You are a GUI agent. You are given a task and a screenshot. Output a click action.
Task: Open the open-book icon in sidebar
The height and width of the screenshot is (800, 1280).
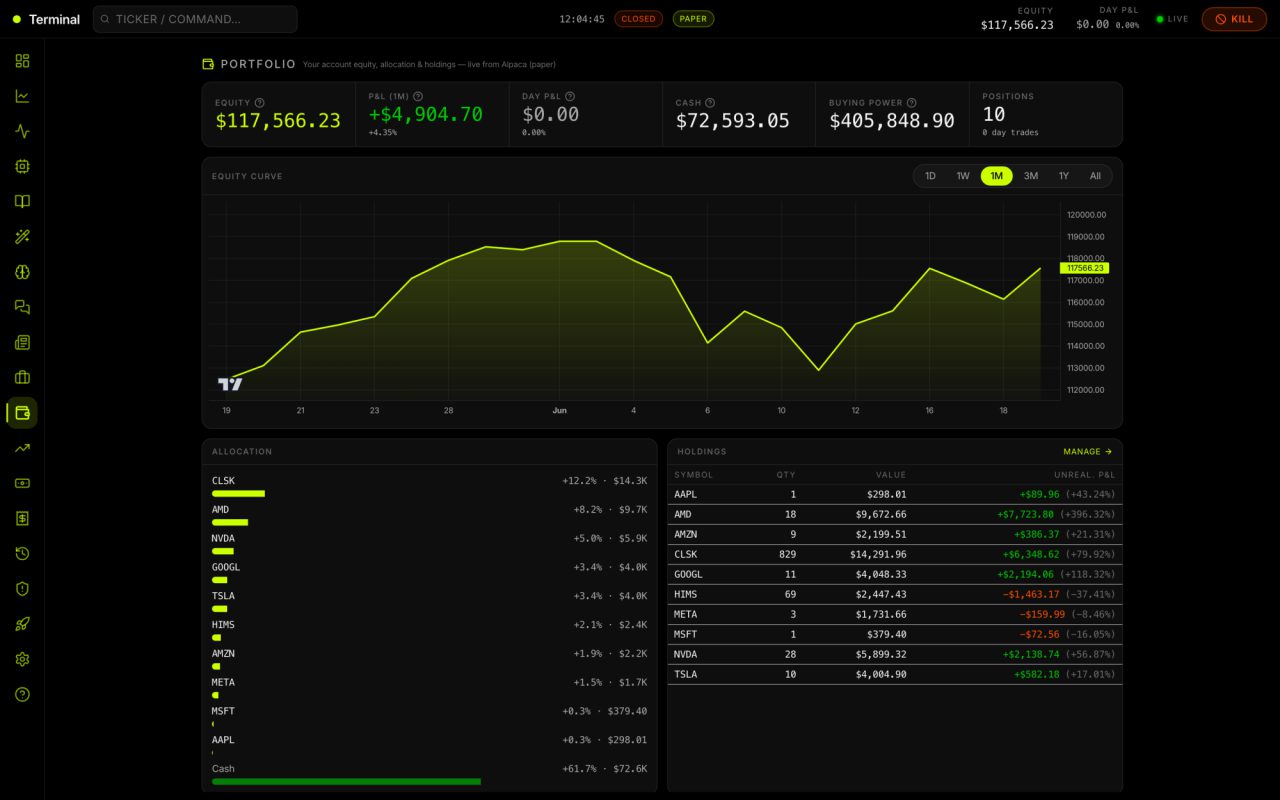pyautogui.click(x=22, y=201)
